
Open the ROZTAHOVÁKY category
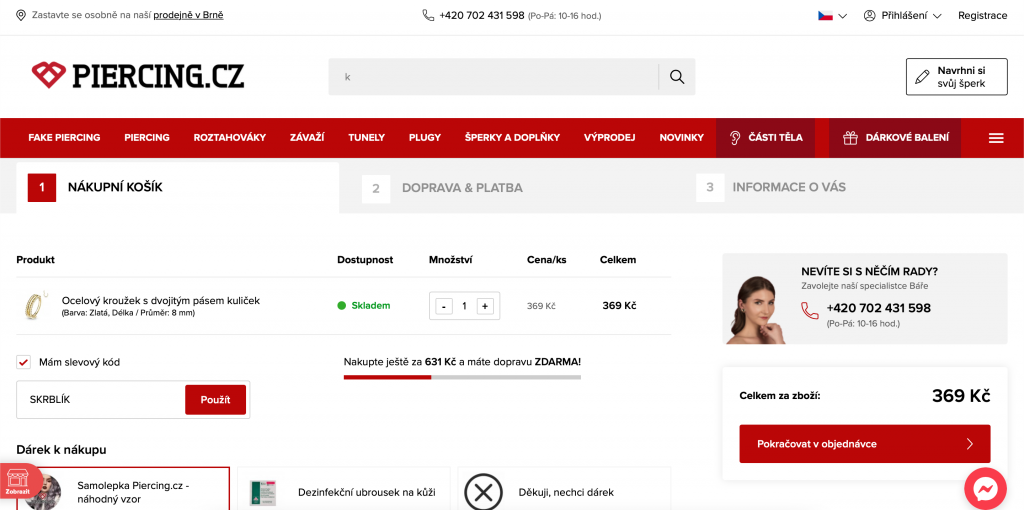point(230,138)
